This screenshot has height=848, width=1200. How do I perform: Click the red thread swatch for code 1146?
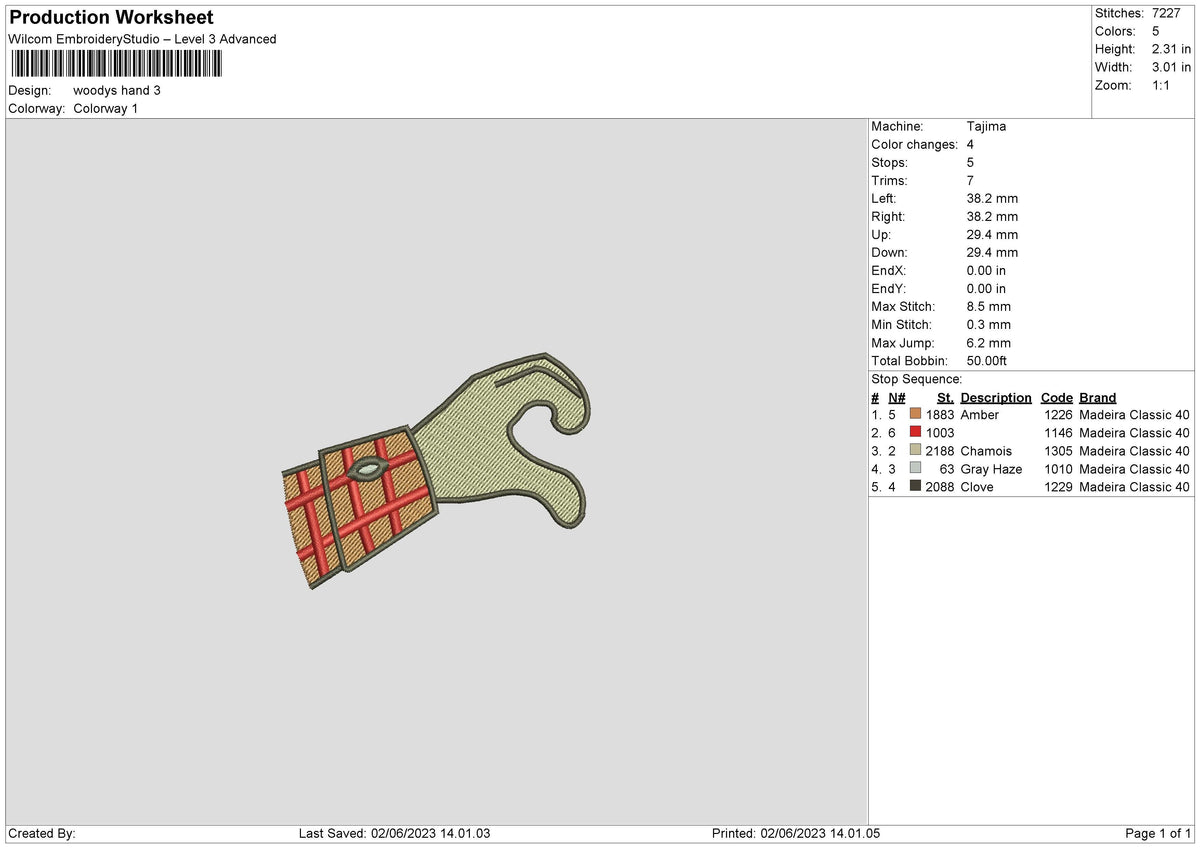point(916,432)
